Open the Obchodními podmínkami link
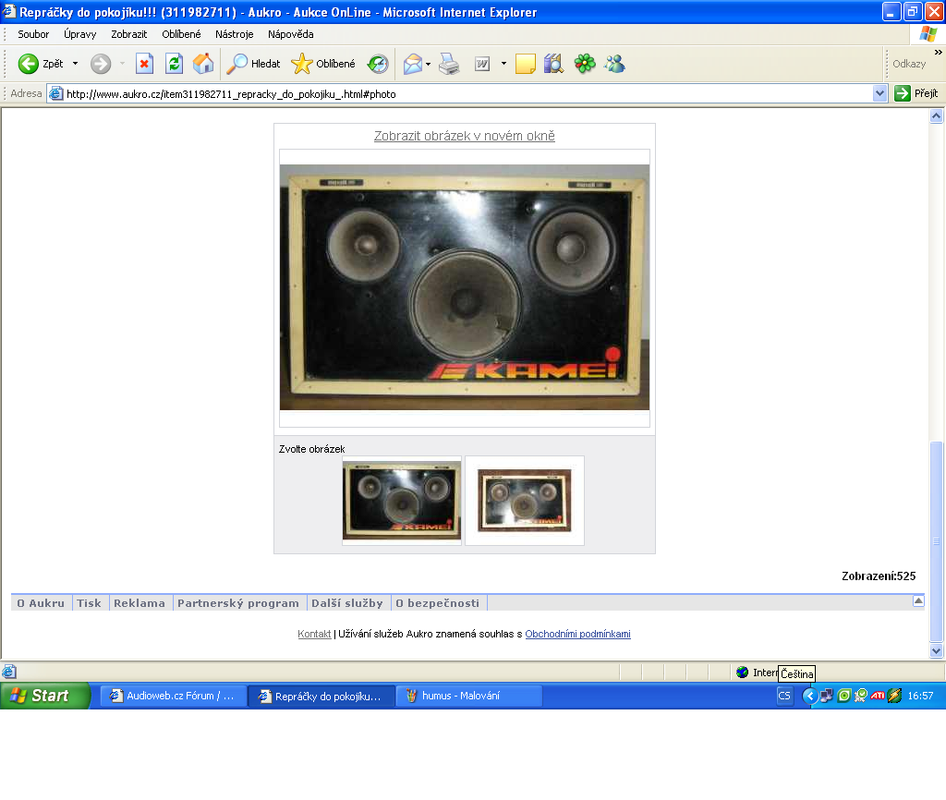Viewport: 946px width, 800px height. click(x=577, y=634)
